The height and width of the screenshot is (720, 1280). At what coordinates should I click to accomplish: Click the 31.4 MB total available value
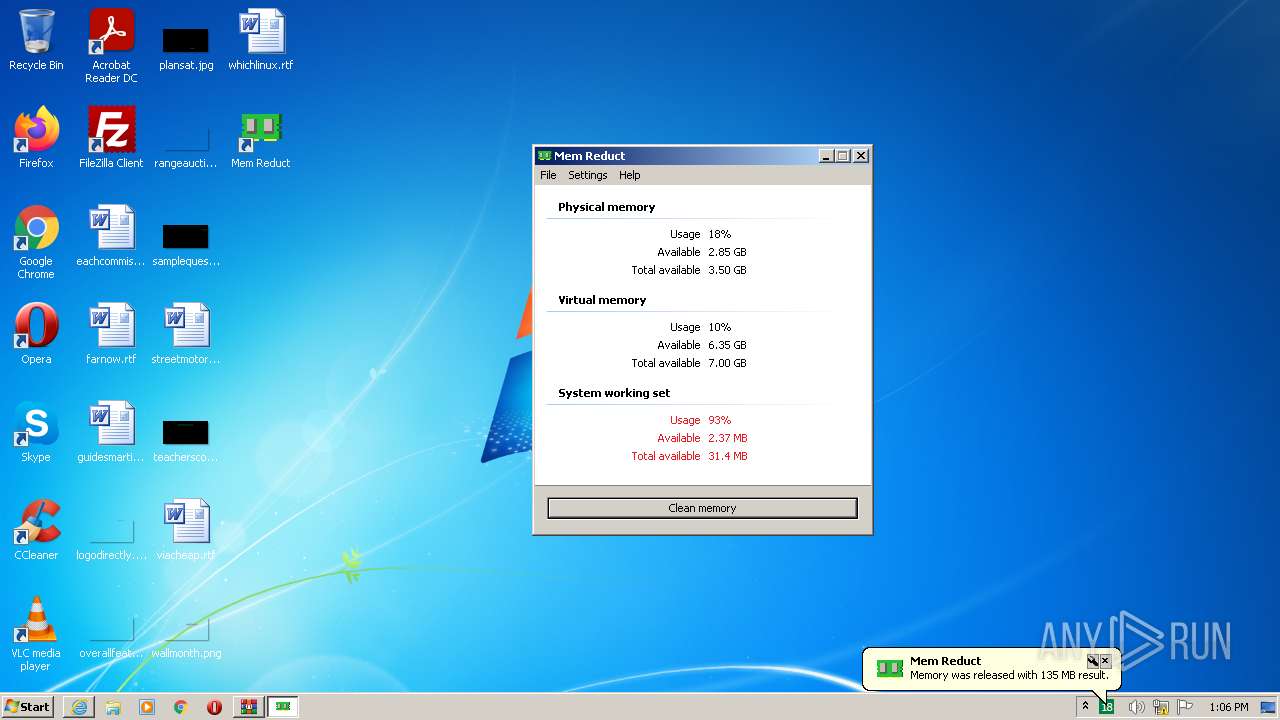point(728,456)
